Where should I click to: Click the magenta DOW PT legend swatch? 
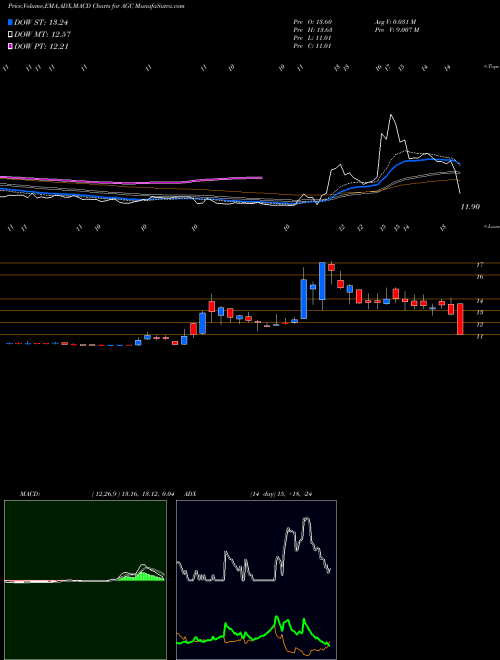pyautogui.click(x=10, y=46)
